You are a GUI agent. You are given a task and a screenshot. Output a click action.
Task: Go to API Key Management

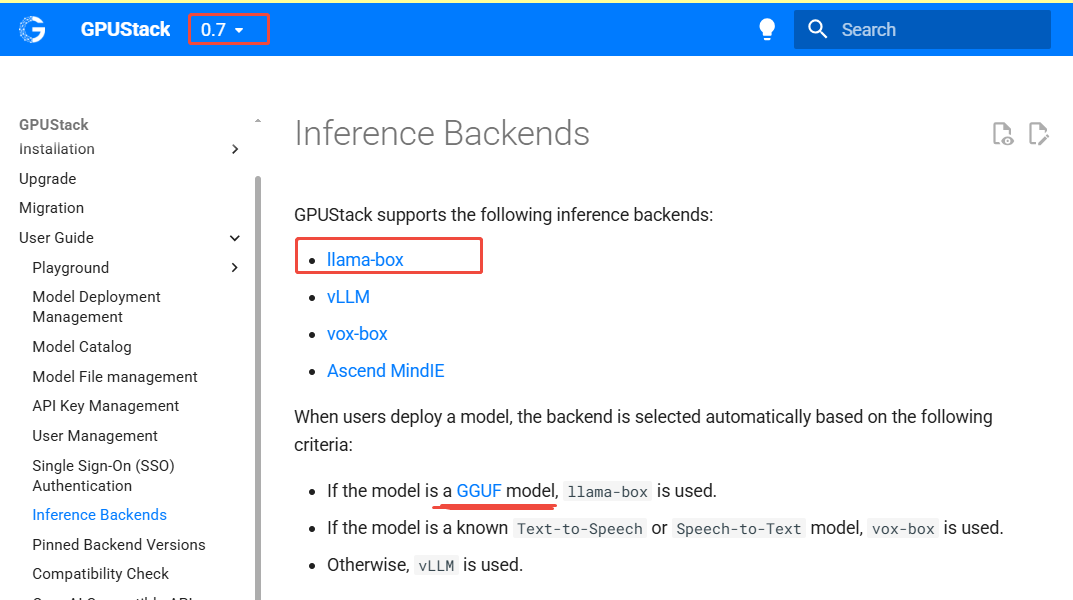tap(106, 406)
